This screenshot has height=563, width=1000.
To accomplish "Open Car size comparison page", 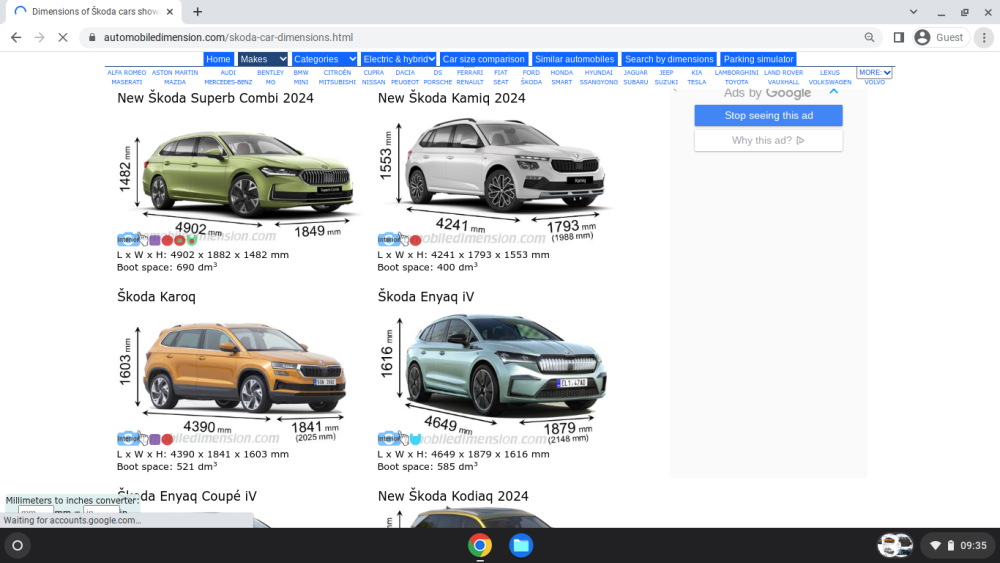I will point(483,59).
